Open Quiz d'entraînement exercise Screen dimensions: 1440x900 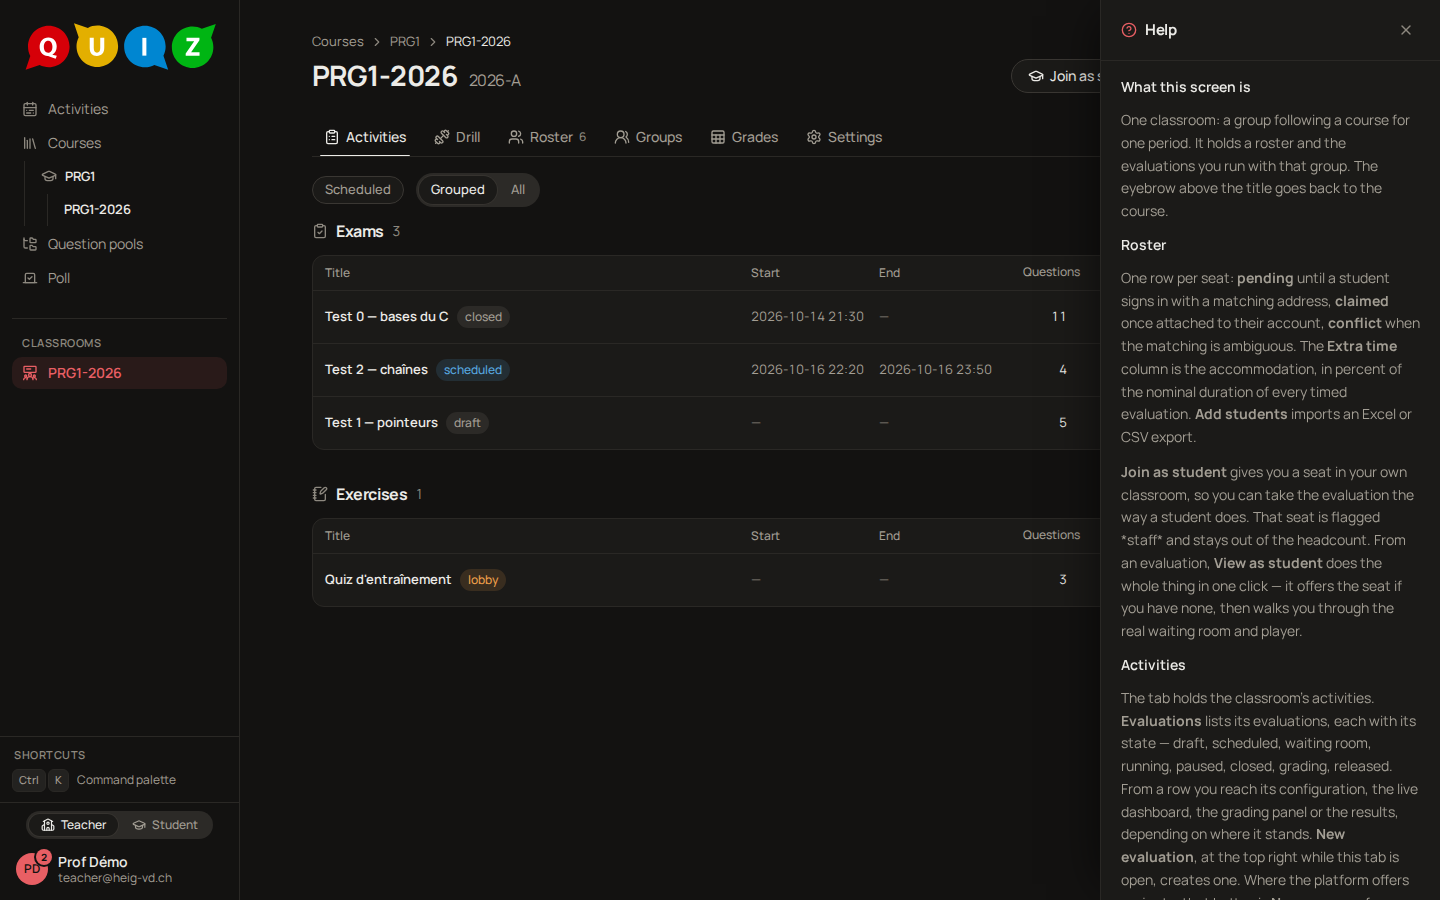click(388, 580)
